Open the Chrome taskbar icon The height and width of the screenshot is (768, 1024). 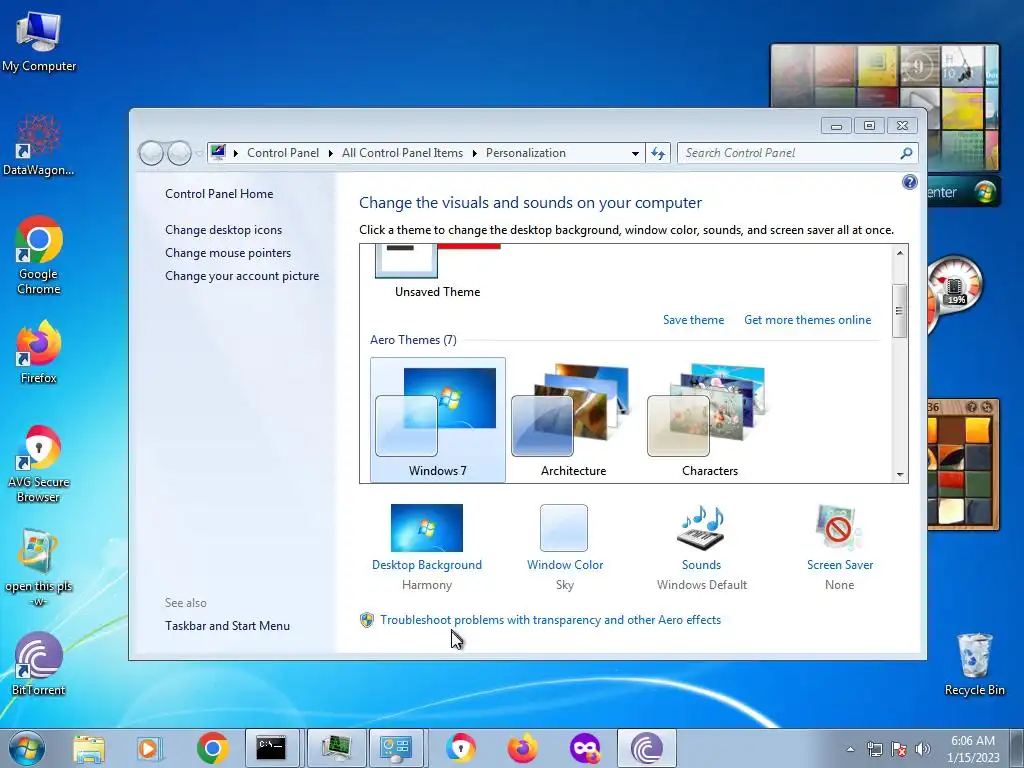[212, 748]
